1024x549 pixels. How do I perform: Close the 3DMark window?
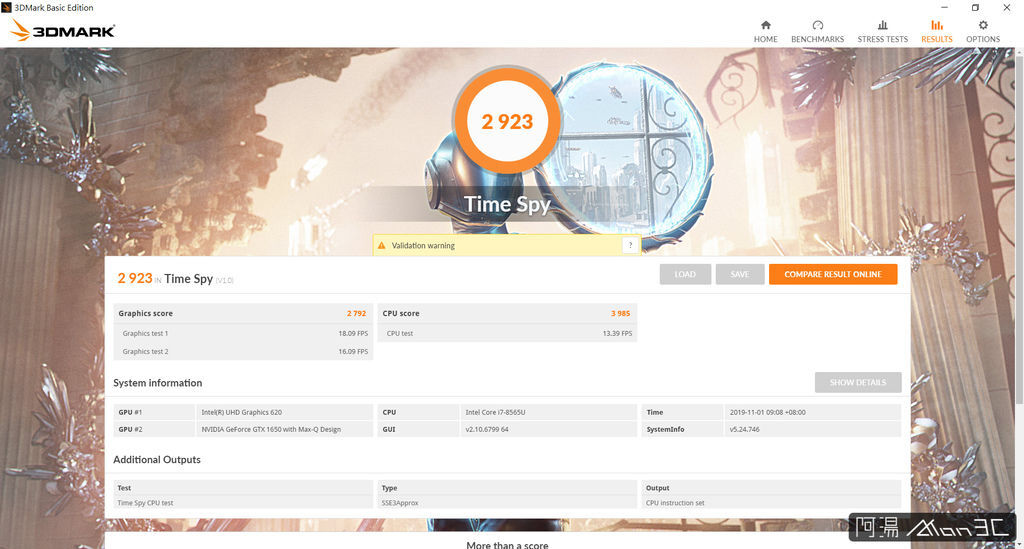pos(1006,7)
